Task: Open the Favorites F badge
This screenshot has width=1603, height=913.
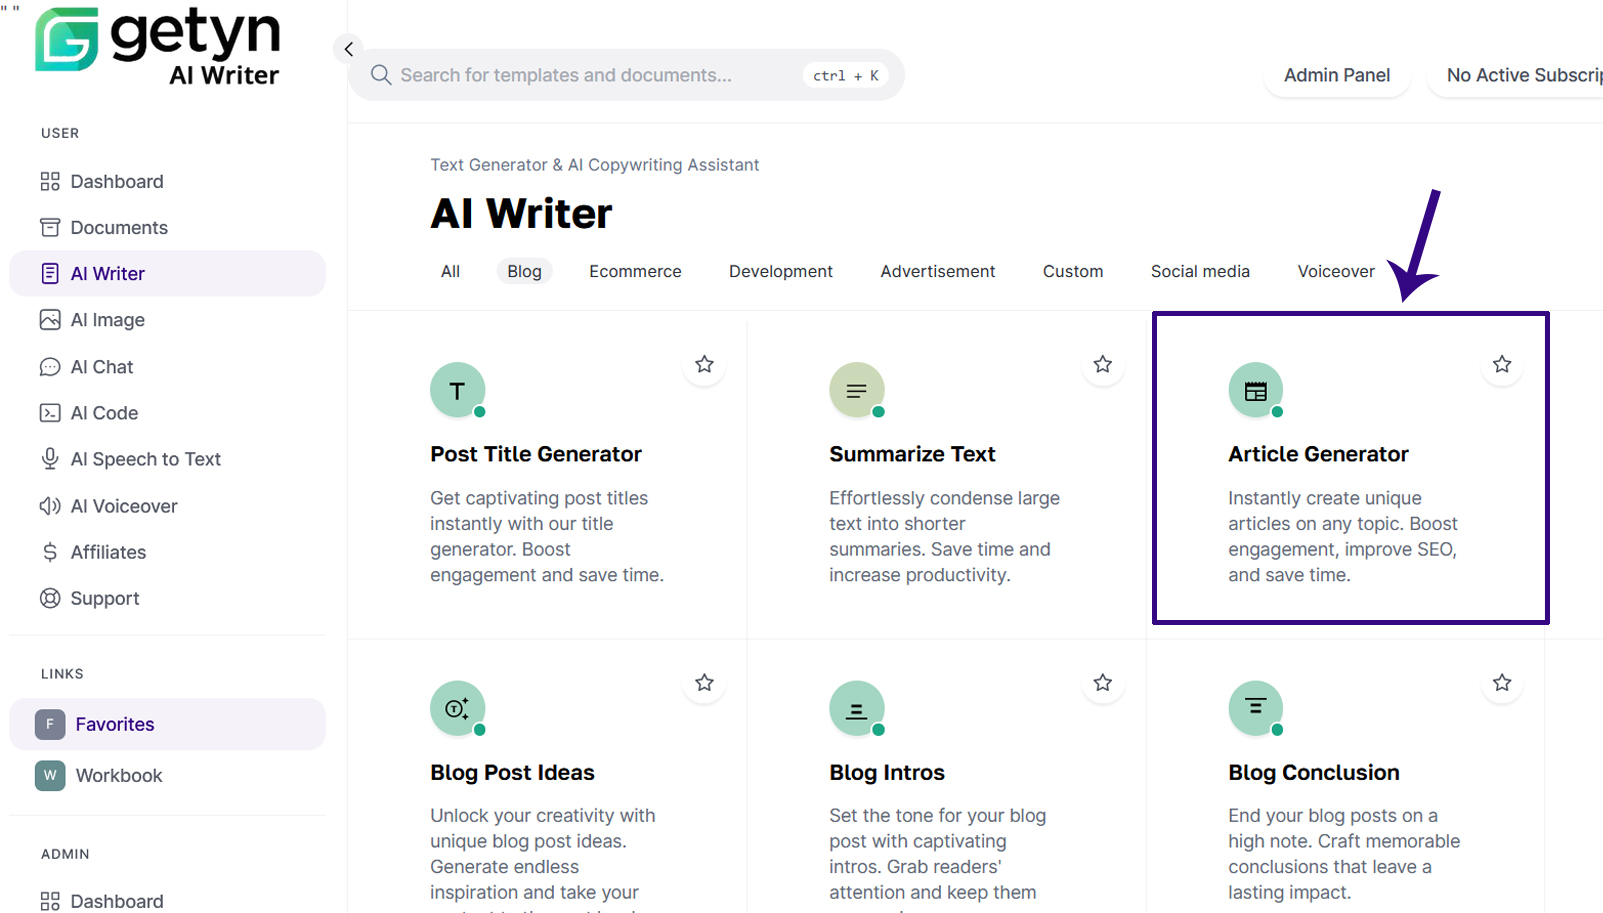Action: [50, 724]
